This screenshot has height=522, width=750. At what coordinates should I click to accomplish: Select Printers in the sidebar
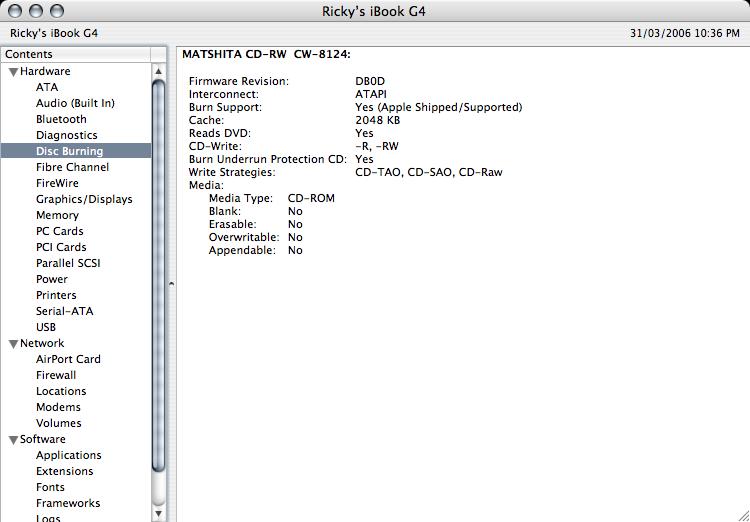pos(56,295)
